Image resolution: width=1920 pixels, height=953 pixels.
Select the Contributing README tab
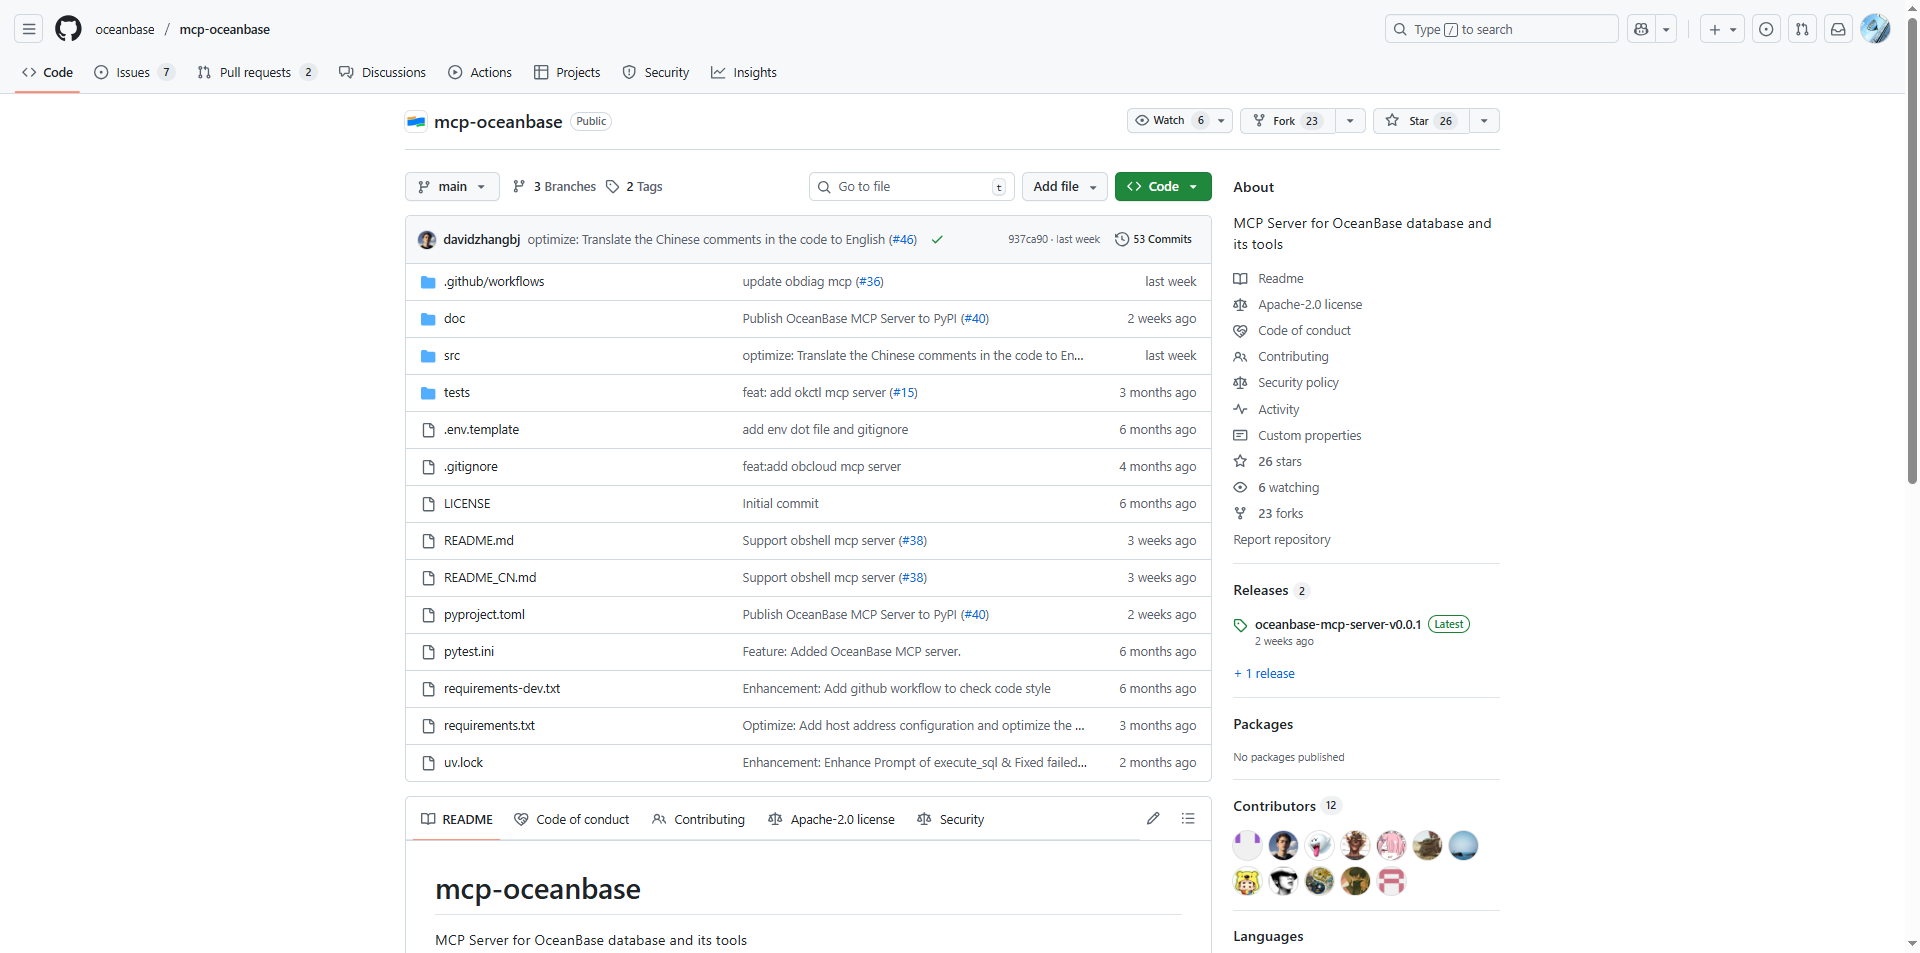[699, 819]
